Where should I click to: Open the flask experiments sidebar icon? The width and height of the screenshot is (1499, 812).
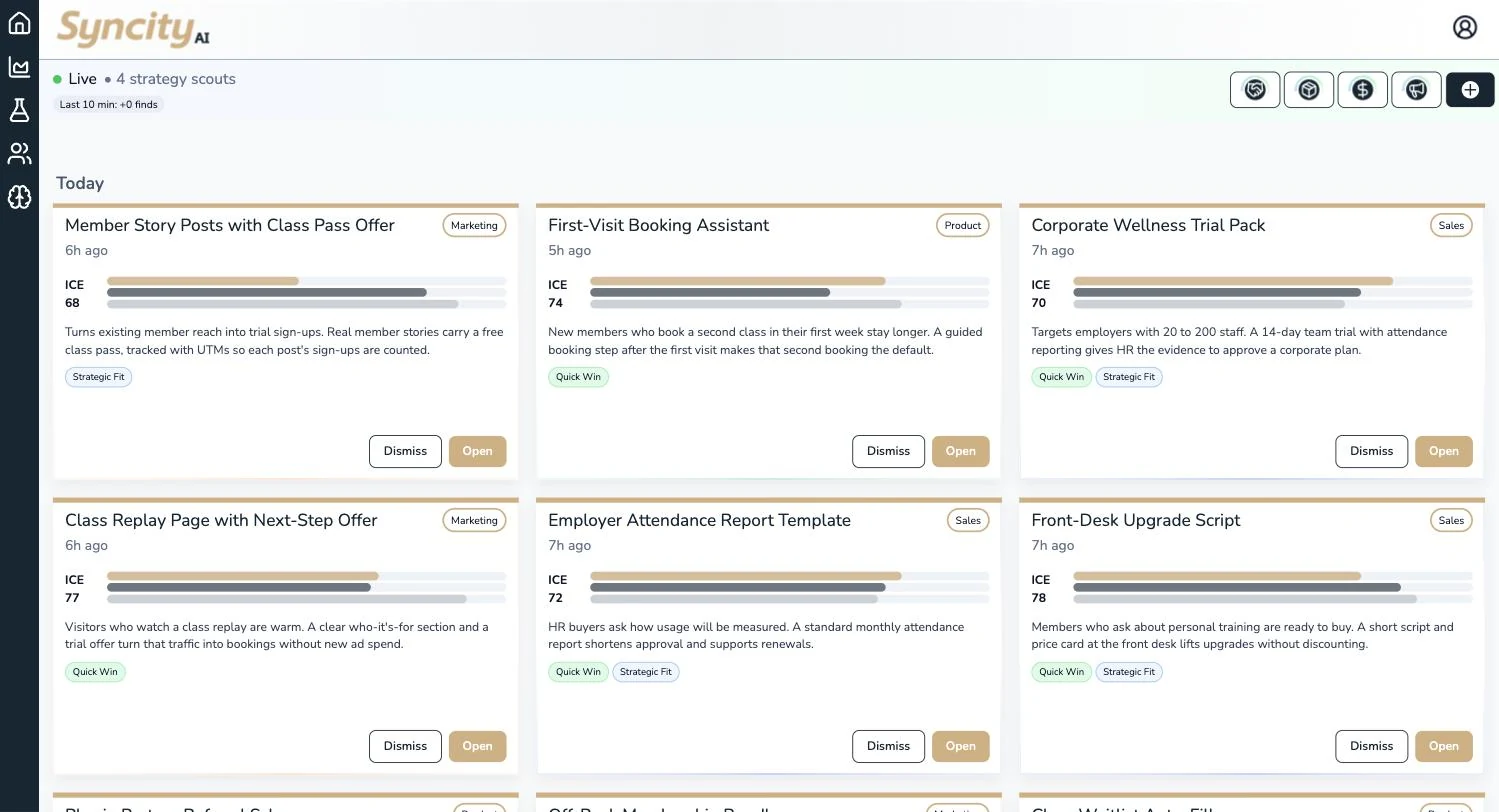pos(19,110)
